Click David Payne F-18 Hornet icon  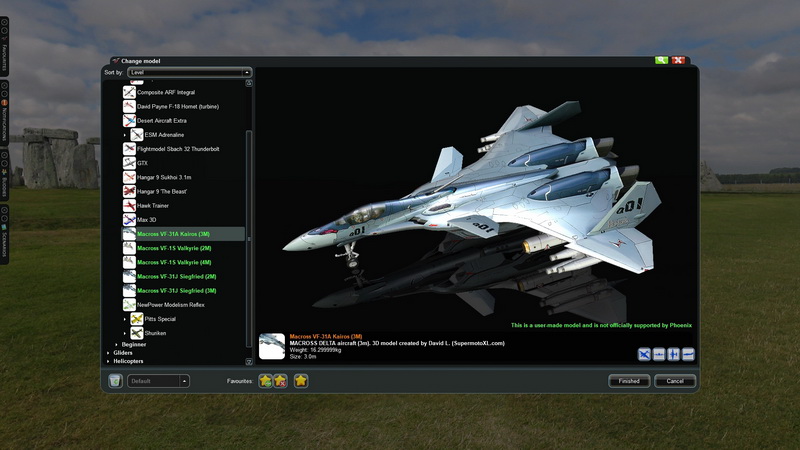click(x=129, y=107)
